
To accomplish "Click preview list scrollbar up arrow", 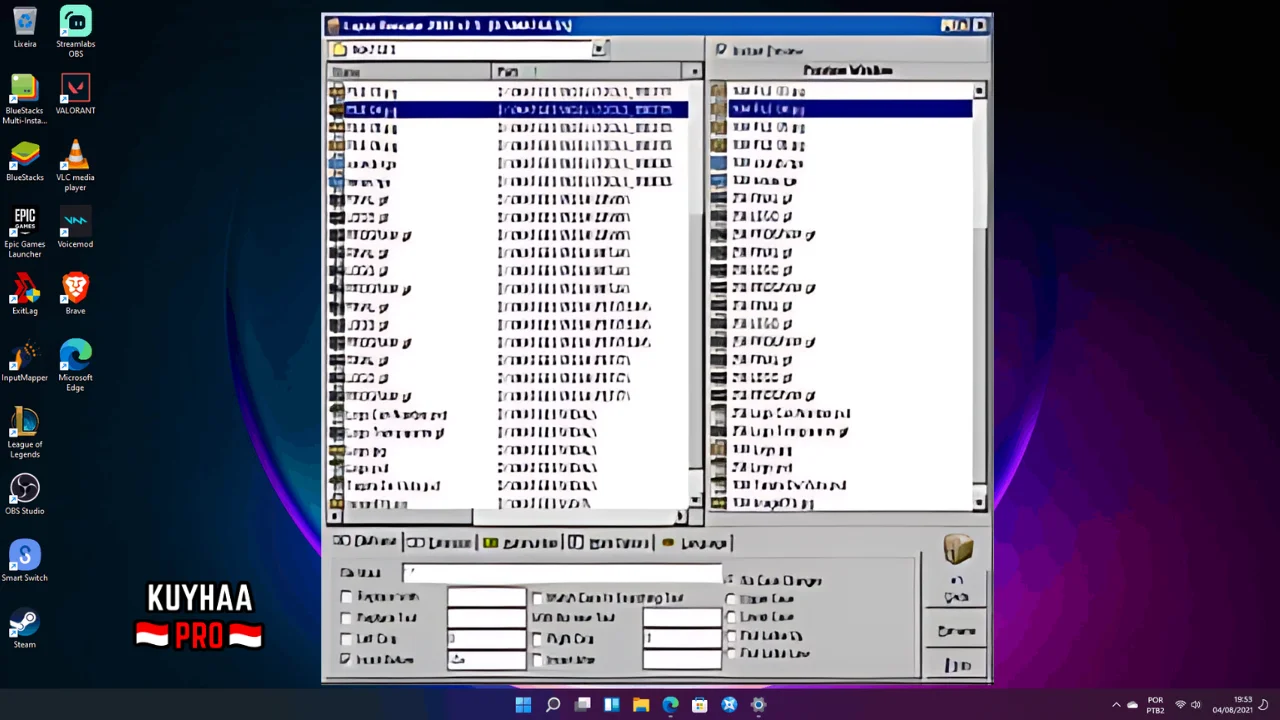I will pyautogui.click(x=980, y=91).
